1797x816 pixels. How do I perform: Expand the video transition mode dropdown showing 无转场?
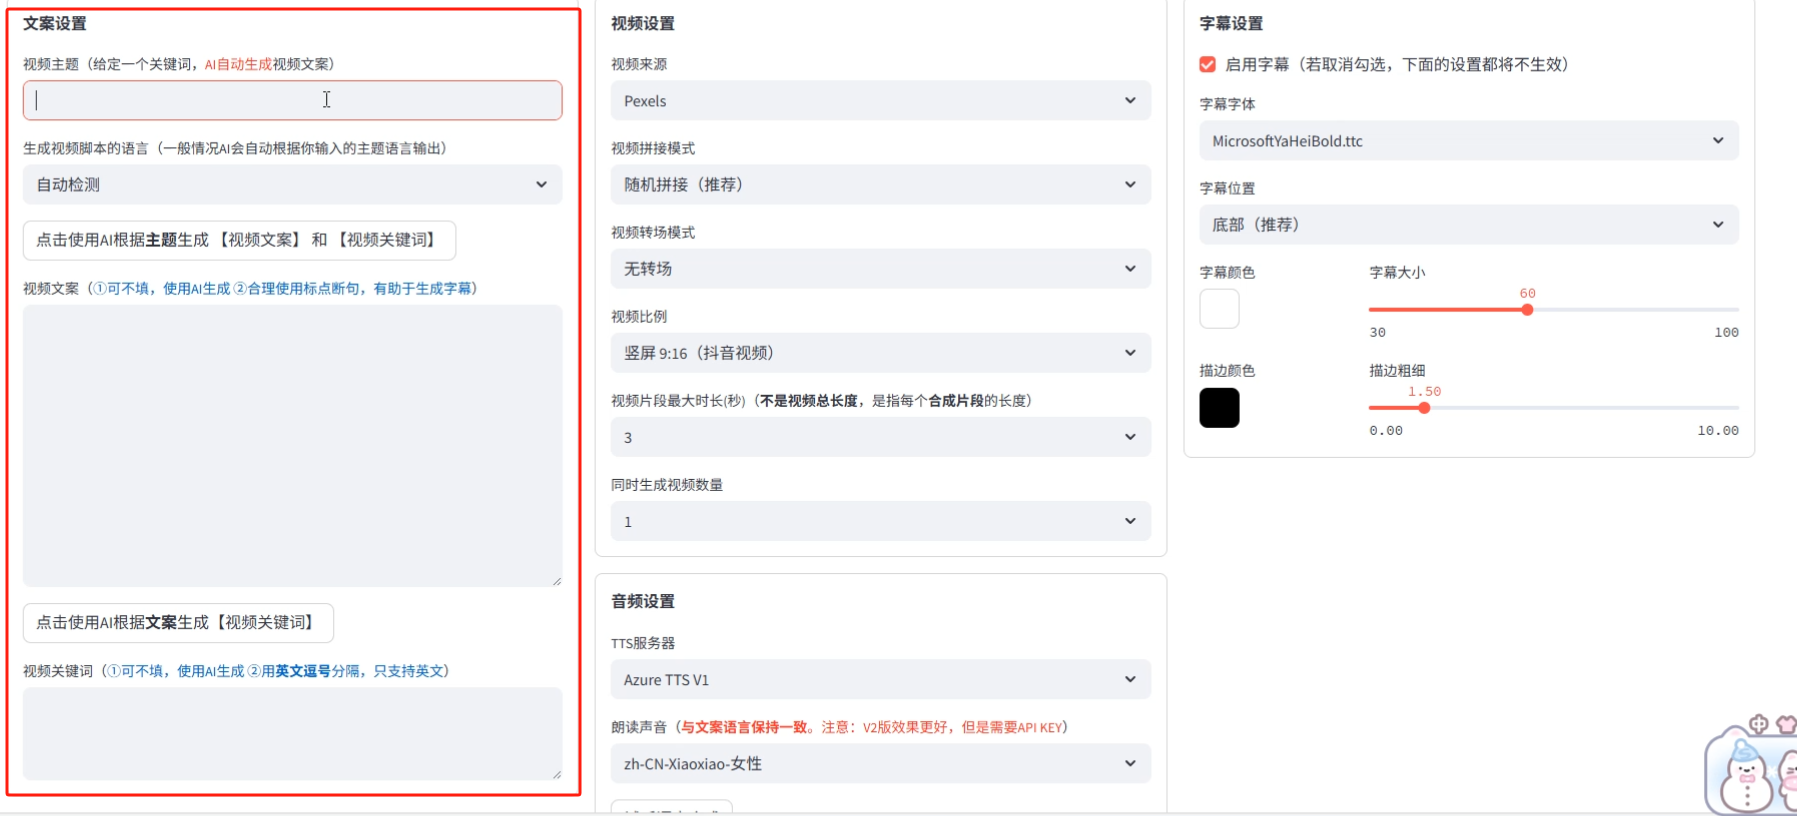880,269
